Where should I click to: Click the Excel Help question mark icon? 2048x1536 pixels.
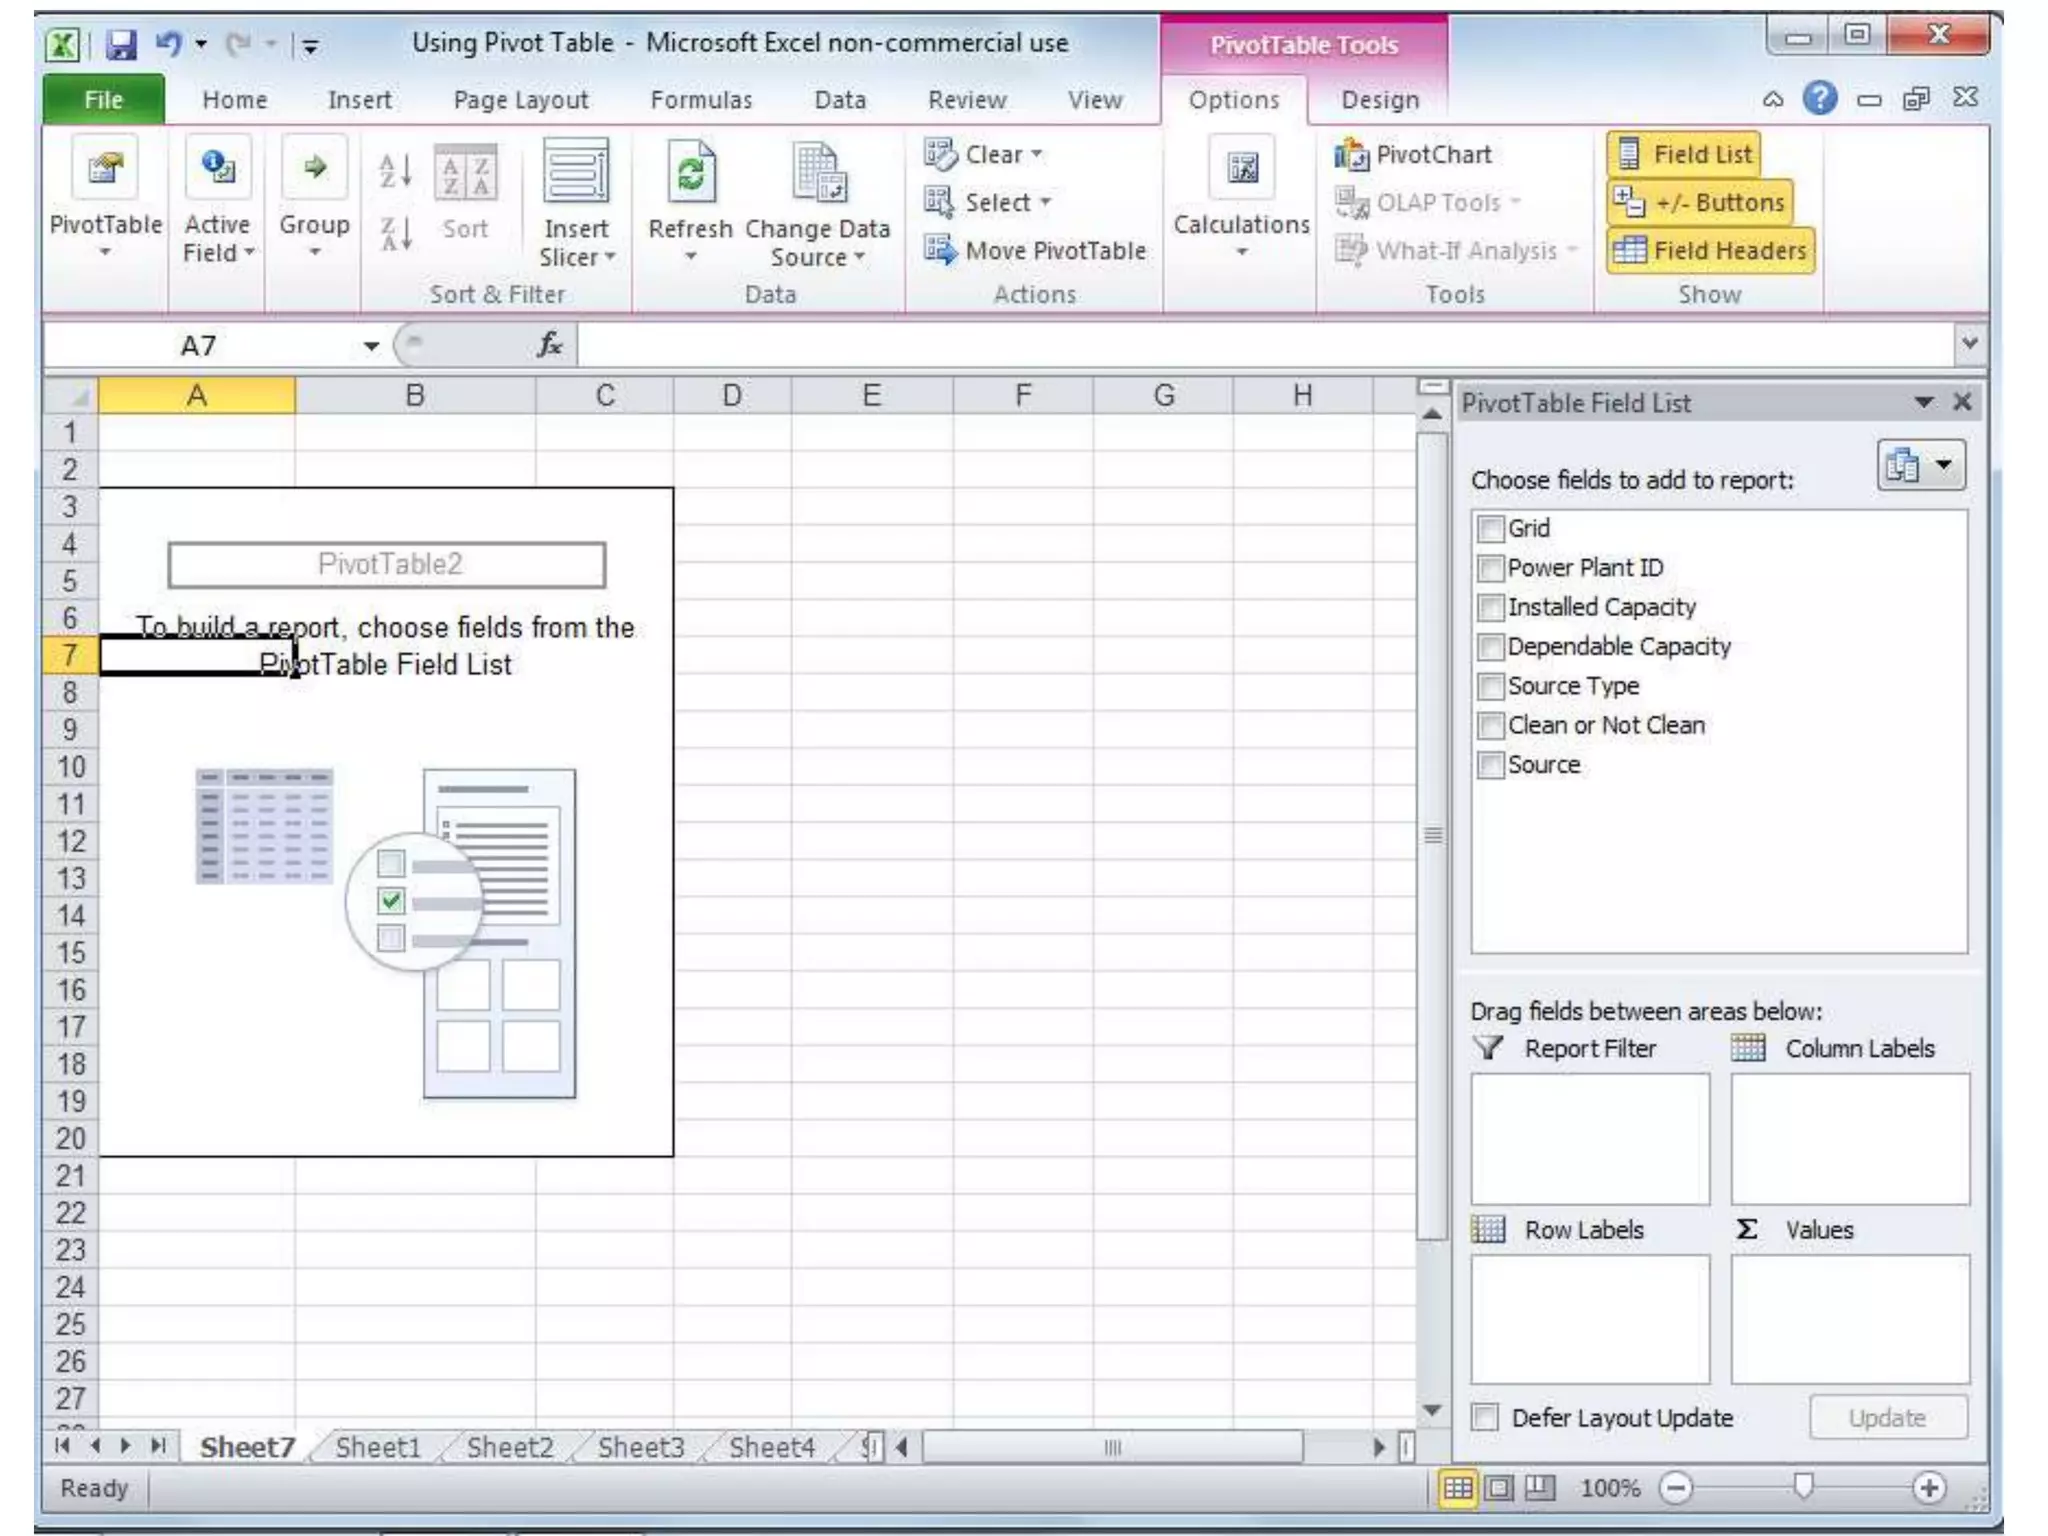pyautogui.click(x=1820, y=98)
